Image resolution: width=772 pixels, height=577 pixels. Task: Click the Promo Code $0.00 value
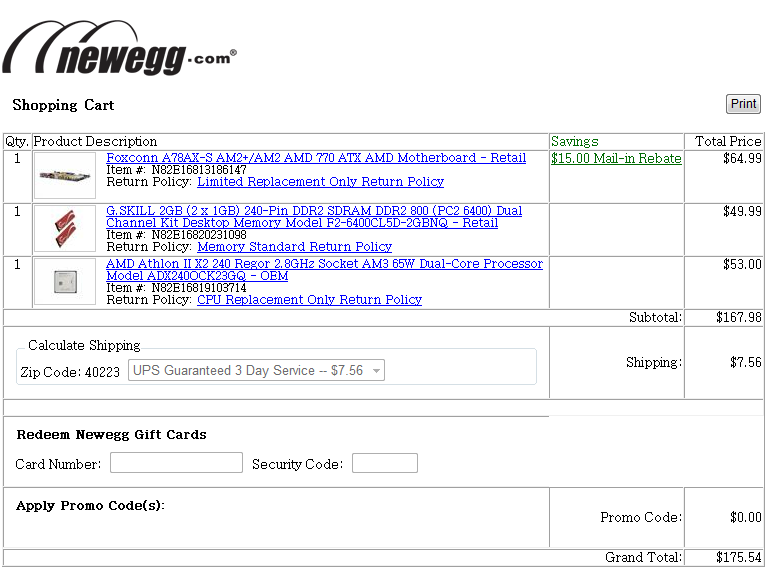click(745, 517)
